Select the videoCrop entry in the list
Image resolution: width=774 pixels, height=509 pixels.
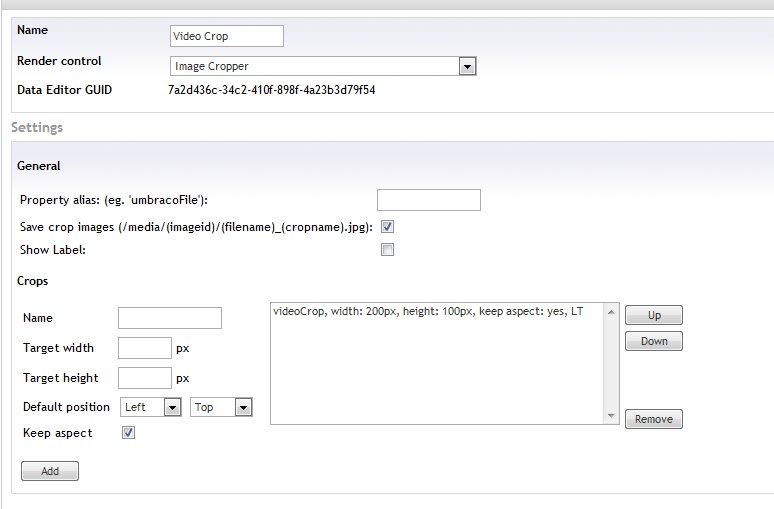tap(427, 312)
